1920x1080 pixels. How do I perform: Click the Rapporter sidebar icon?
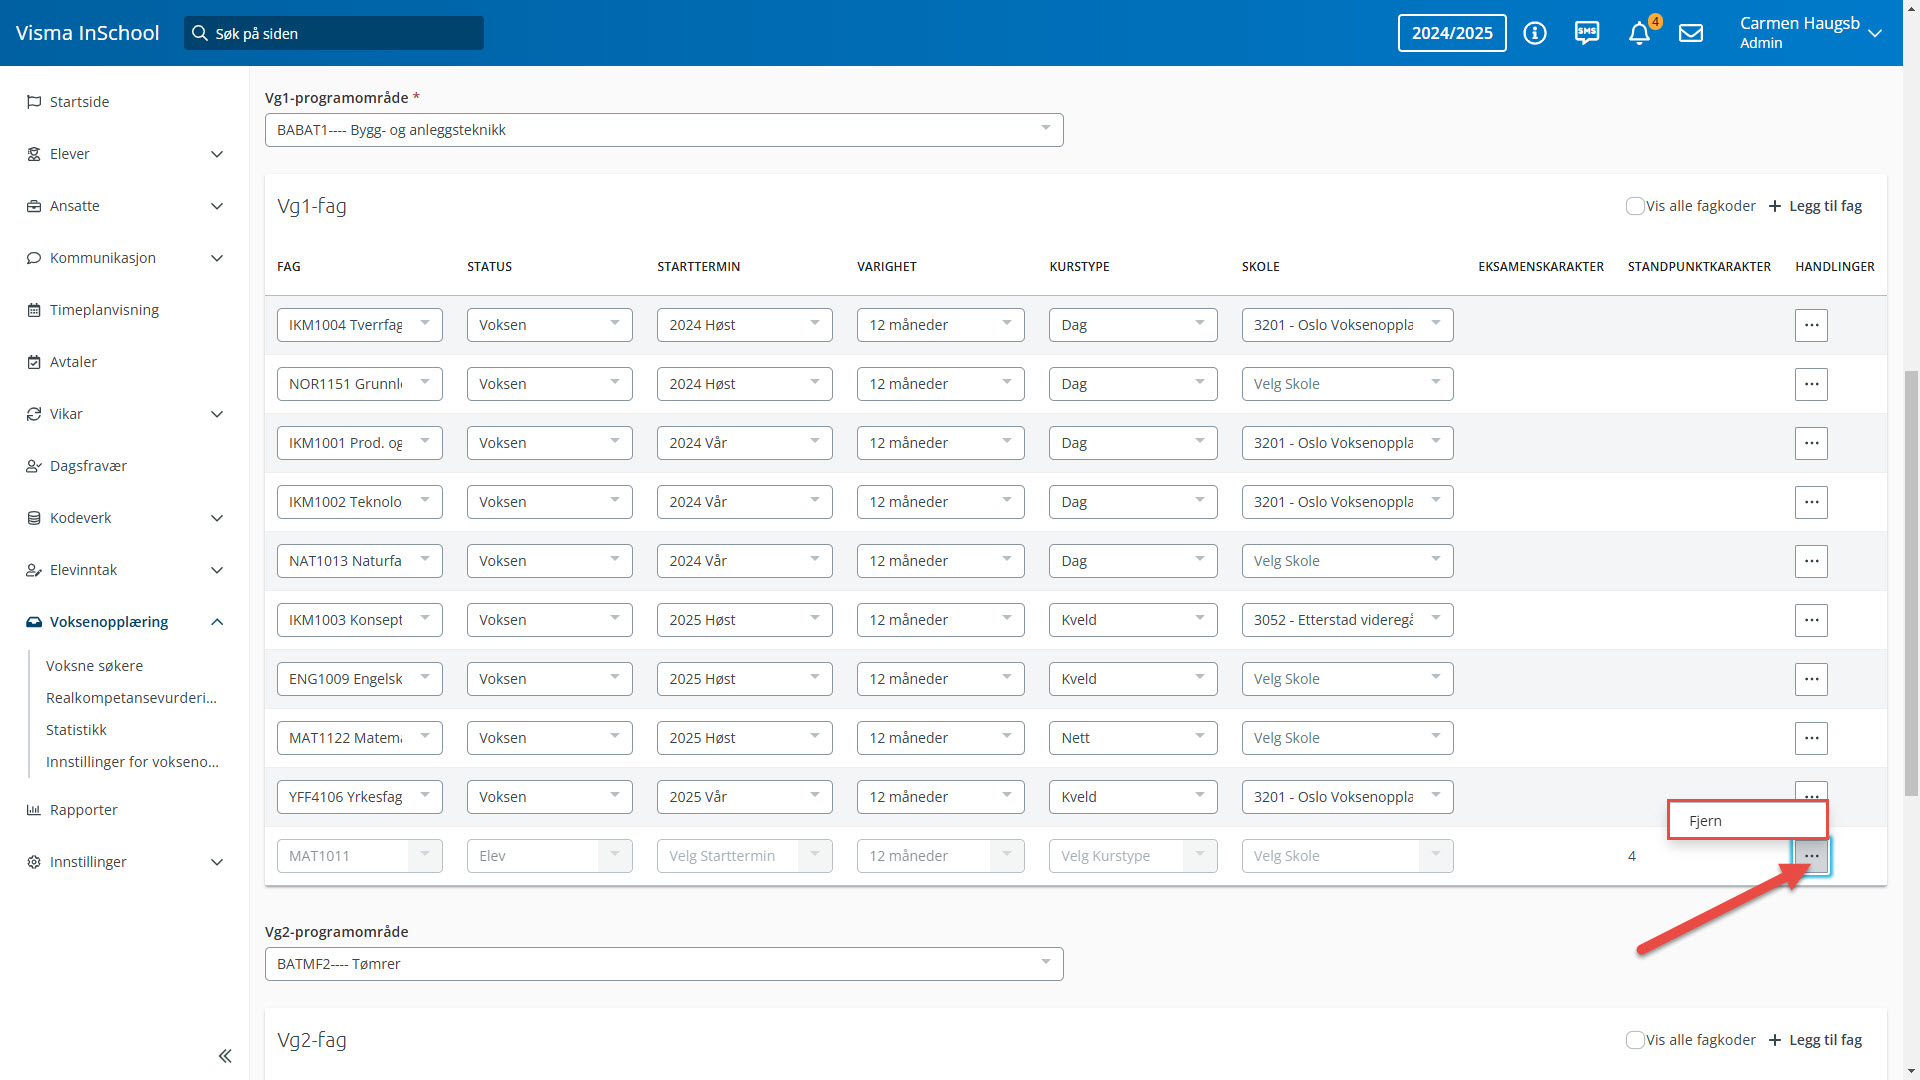click(34, 810)
